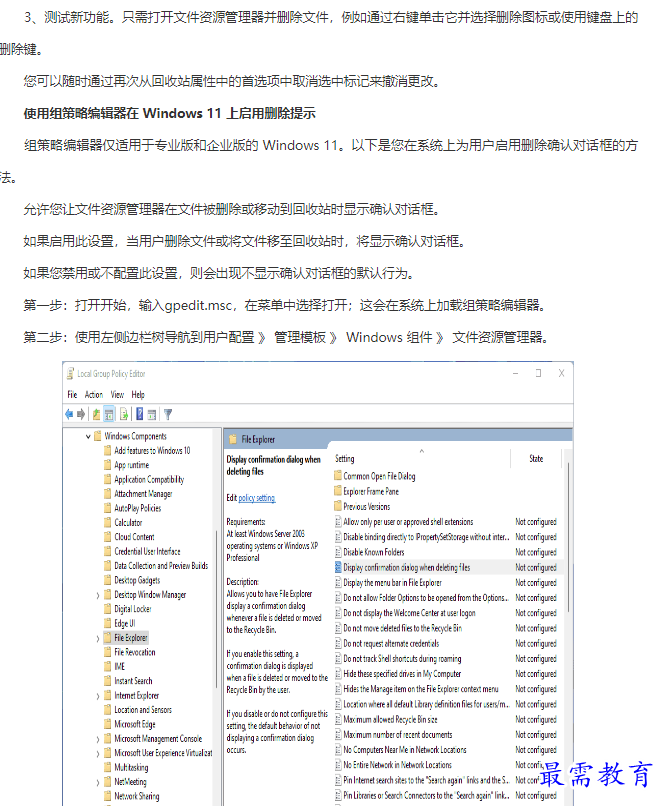Click the folder icon next to Explorer Frame Pane
Image resolution: width=661 pixels, height=806 pixels.
pos(338,491)
